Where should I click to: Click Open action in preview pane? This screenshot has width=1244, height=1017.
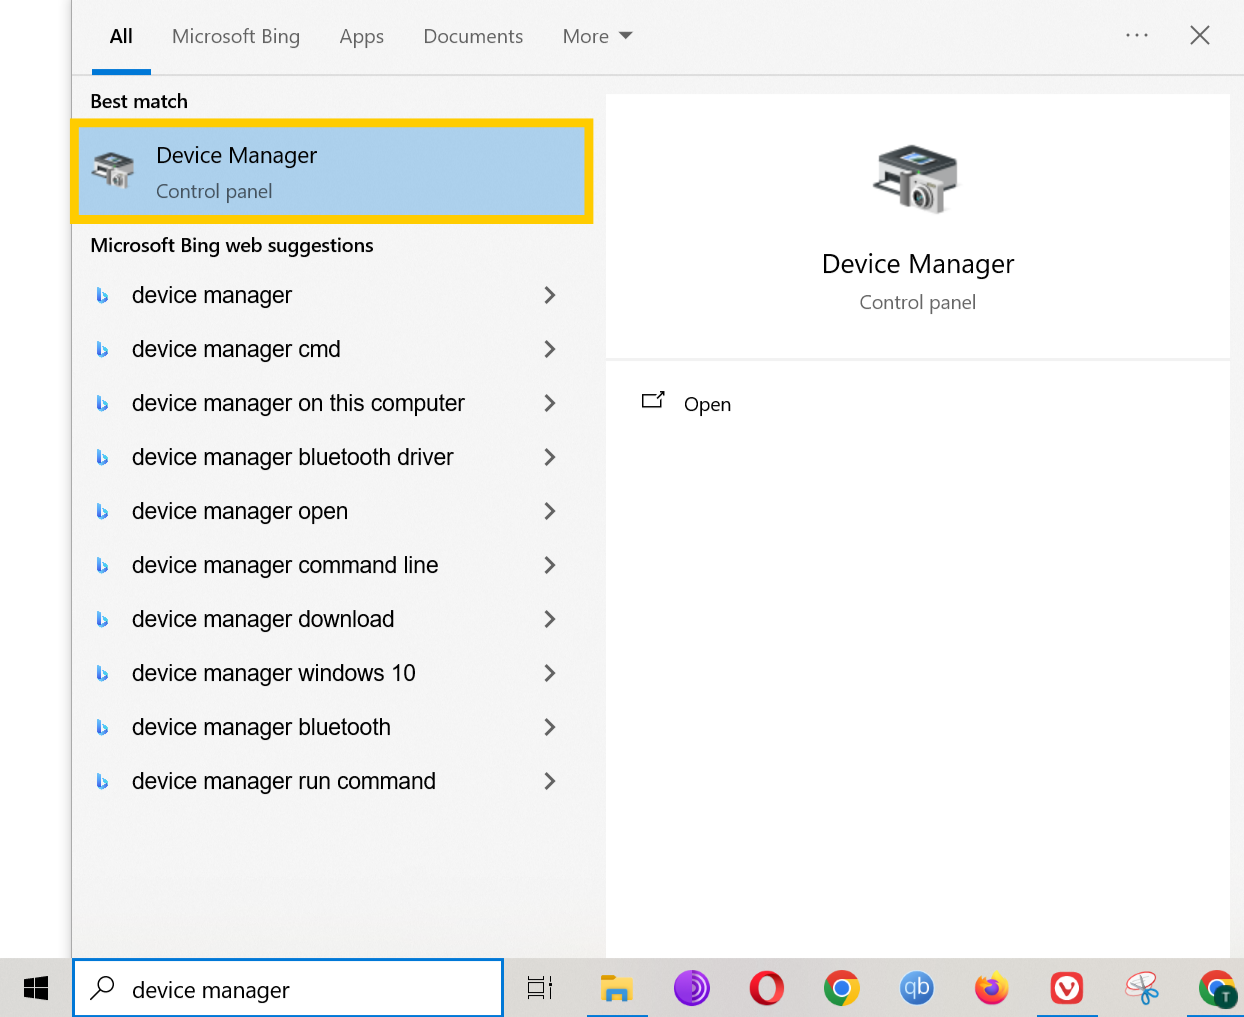[707, 404]
